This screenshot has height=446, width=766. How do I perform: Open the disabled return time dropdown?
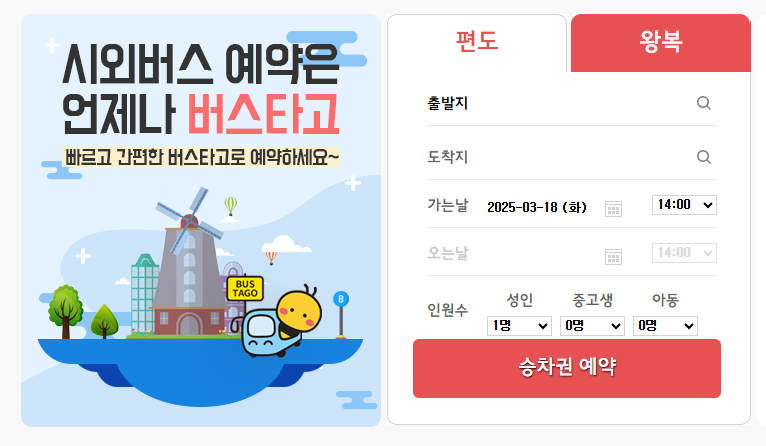[x=684, y=253]
